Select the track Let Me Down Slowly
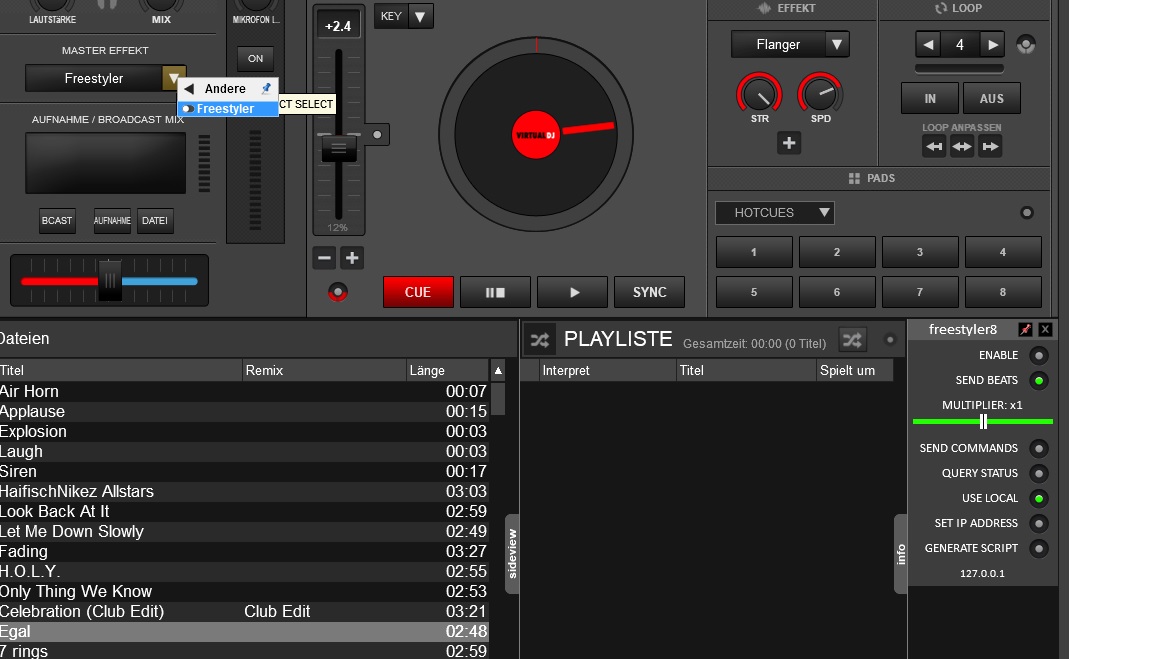 pyautogui.click(x=244, y=532)
